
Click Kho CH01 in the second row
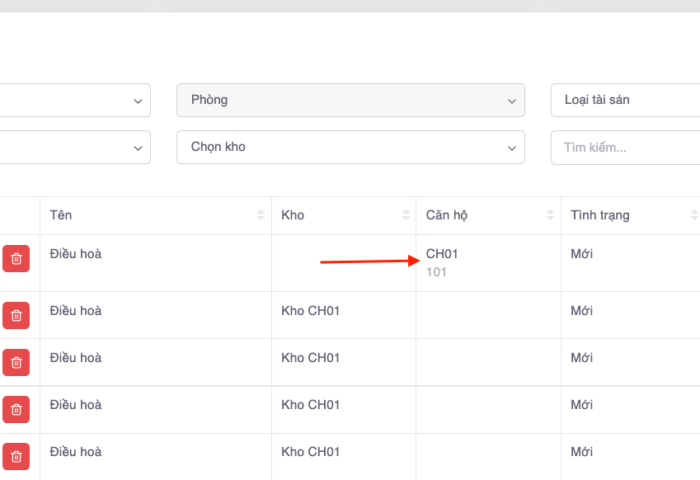pos(310,311)
